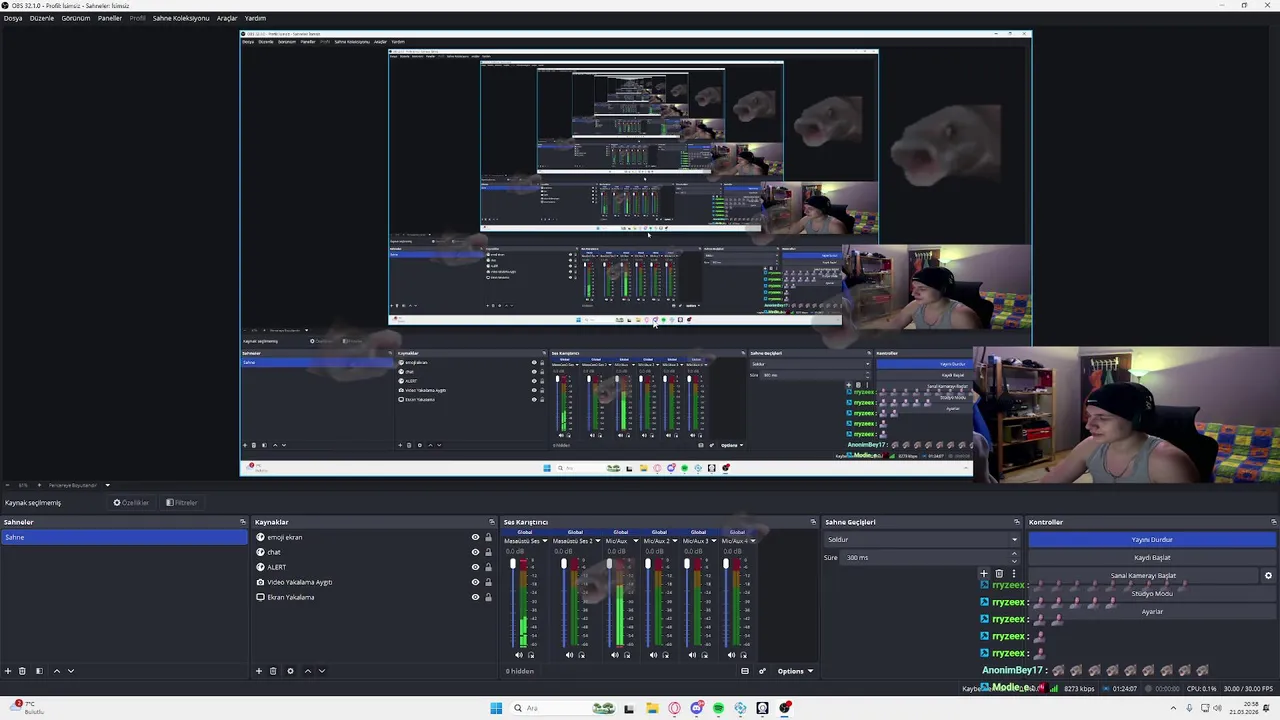
Task: Open Mic/Aux channel dropdown arrow
Action: pos(635,541)
